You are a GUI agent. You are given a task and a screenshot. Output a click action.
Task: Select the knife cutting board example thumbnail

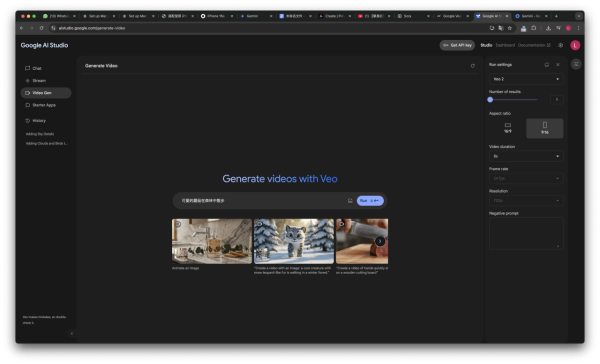(362, 241)
